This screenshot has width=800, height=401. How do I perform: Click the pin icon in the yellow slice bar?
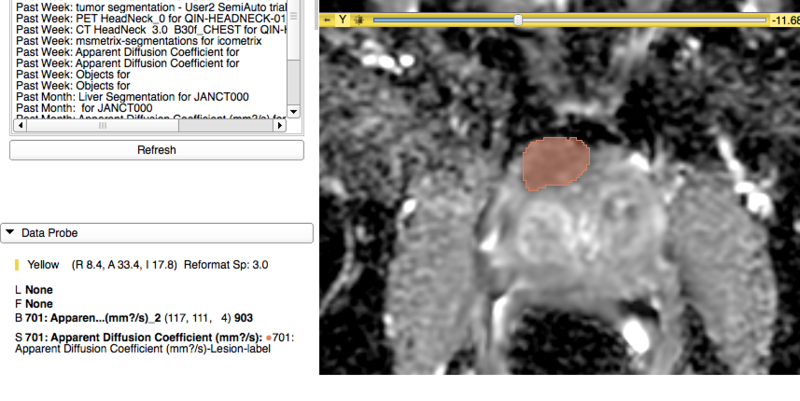(x=327, y=19)
